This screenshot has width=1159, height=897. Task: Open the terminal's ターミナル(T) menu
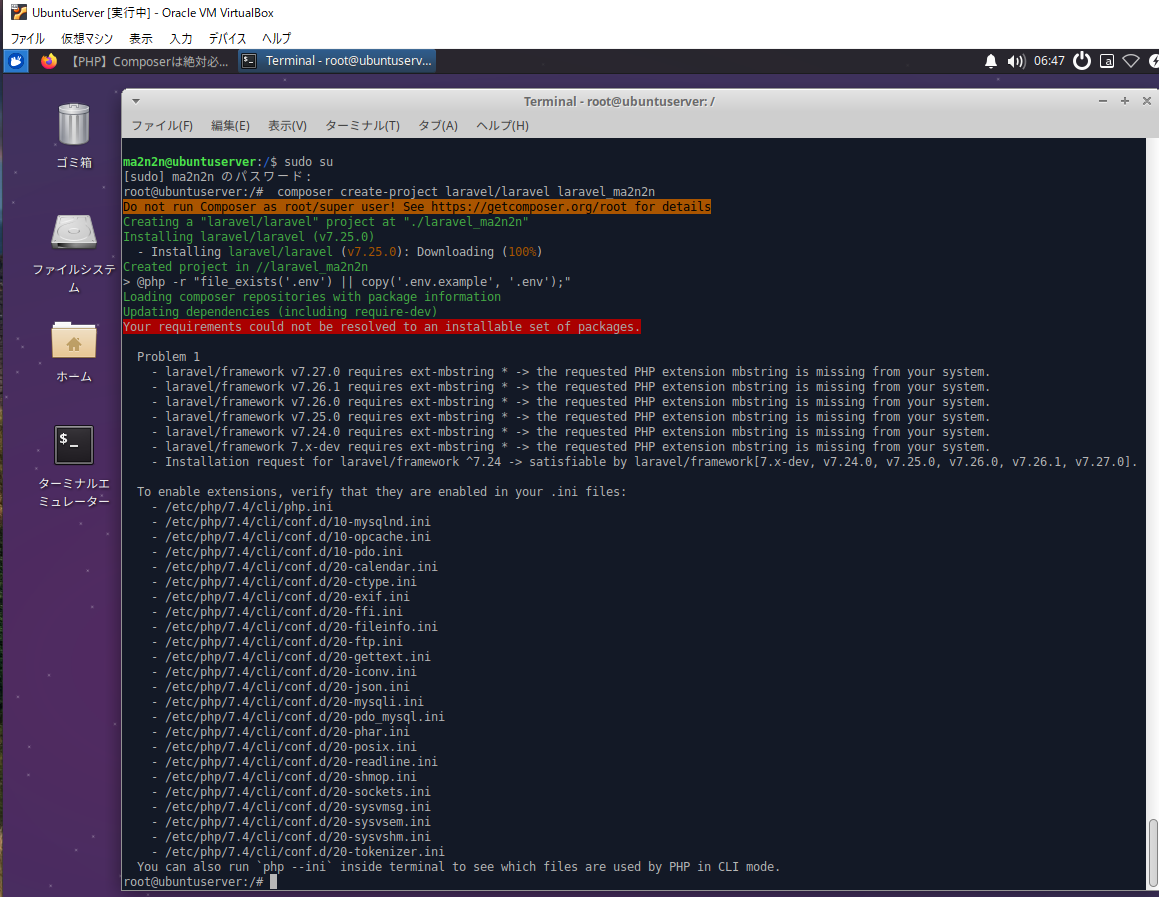362,126
